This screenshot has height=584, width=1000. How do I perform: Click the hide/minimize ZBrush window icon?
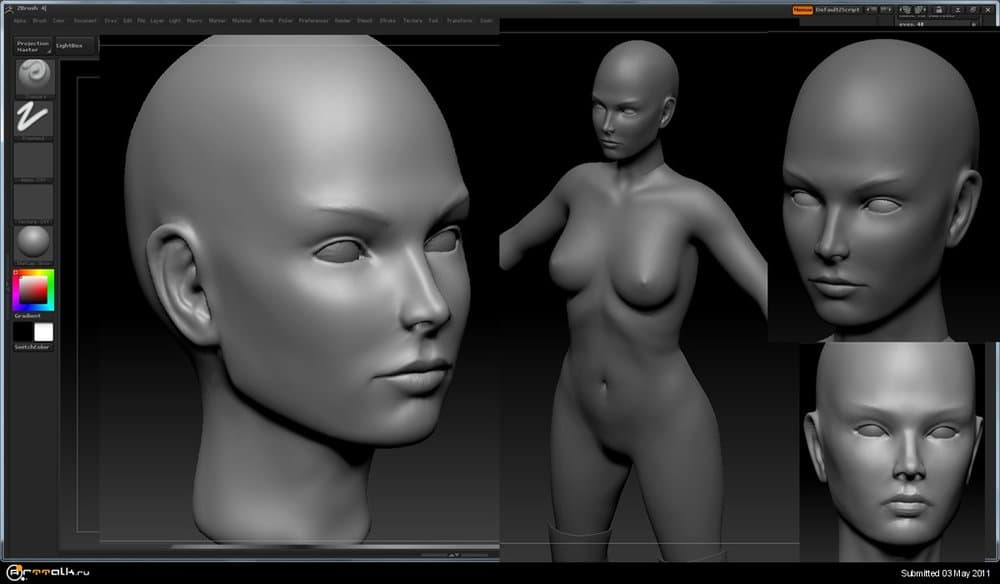tap(957, 10)
